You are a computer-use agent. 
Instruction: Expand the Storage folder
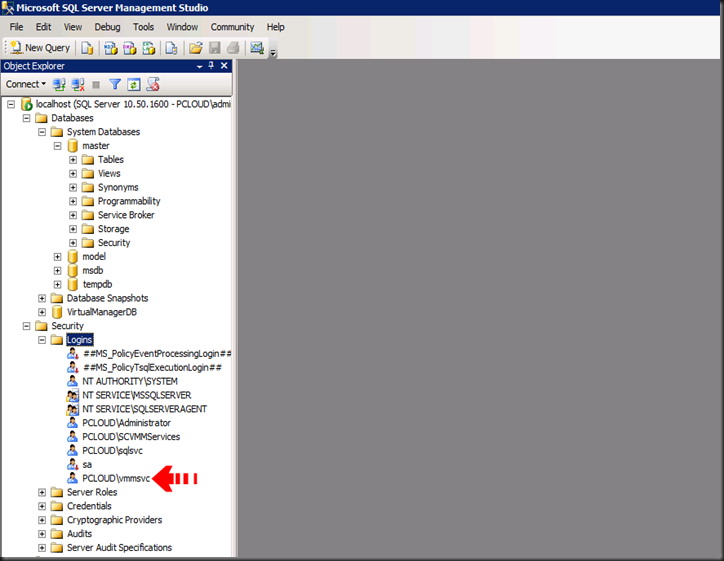[73, 229]
